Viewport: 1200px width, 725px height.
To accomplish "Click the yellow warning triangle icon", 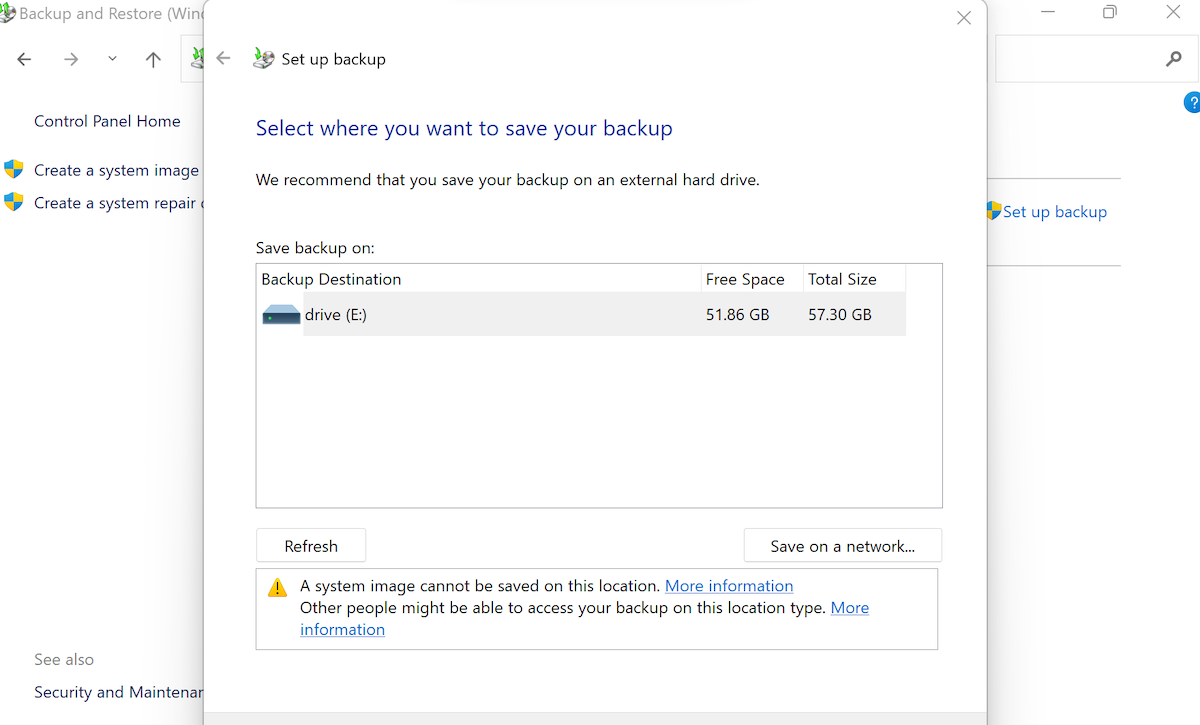I will point(278,588).
